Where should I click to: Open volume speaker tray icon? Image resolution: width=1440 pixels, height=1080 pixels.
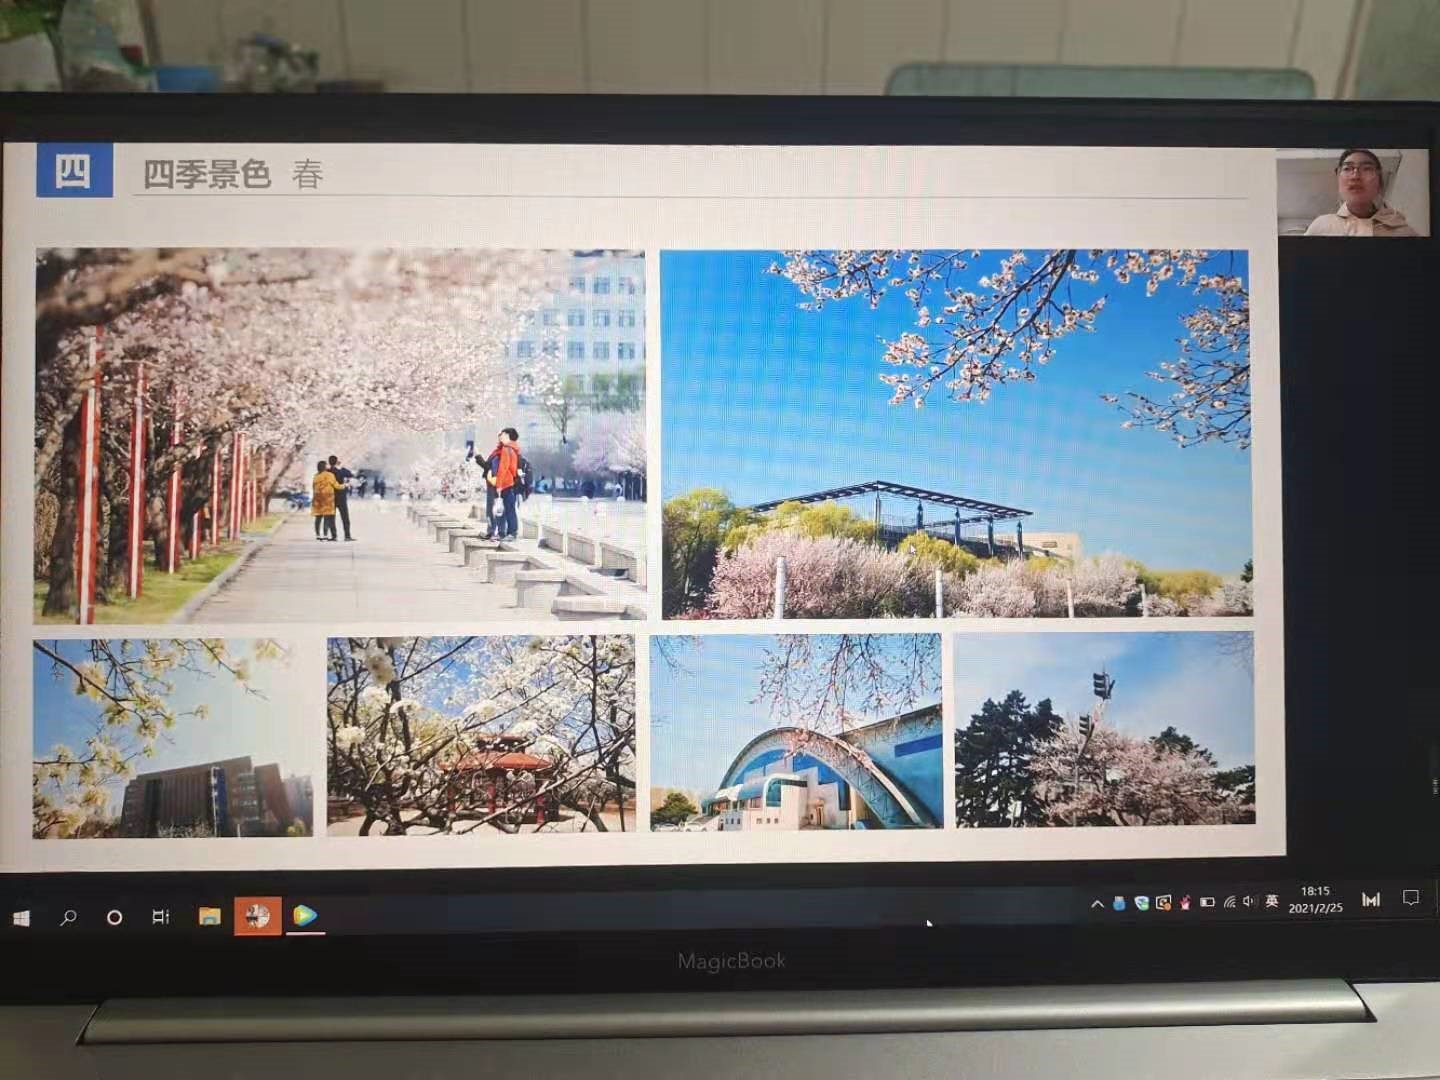pos(1248,902)
